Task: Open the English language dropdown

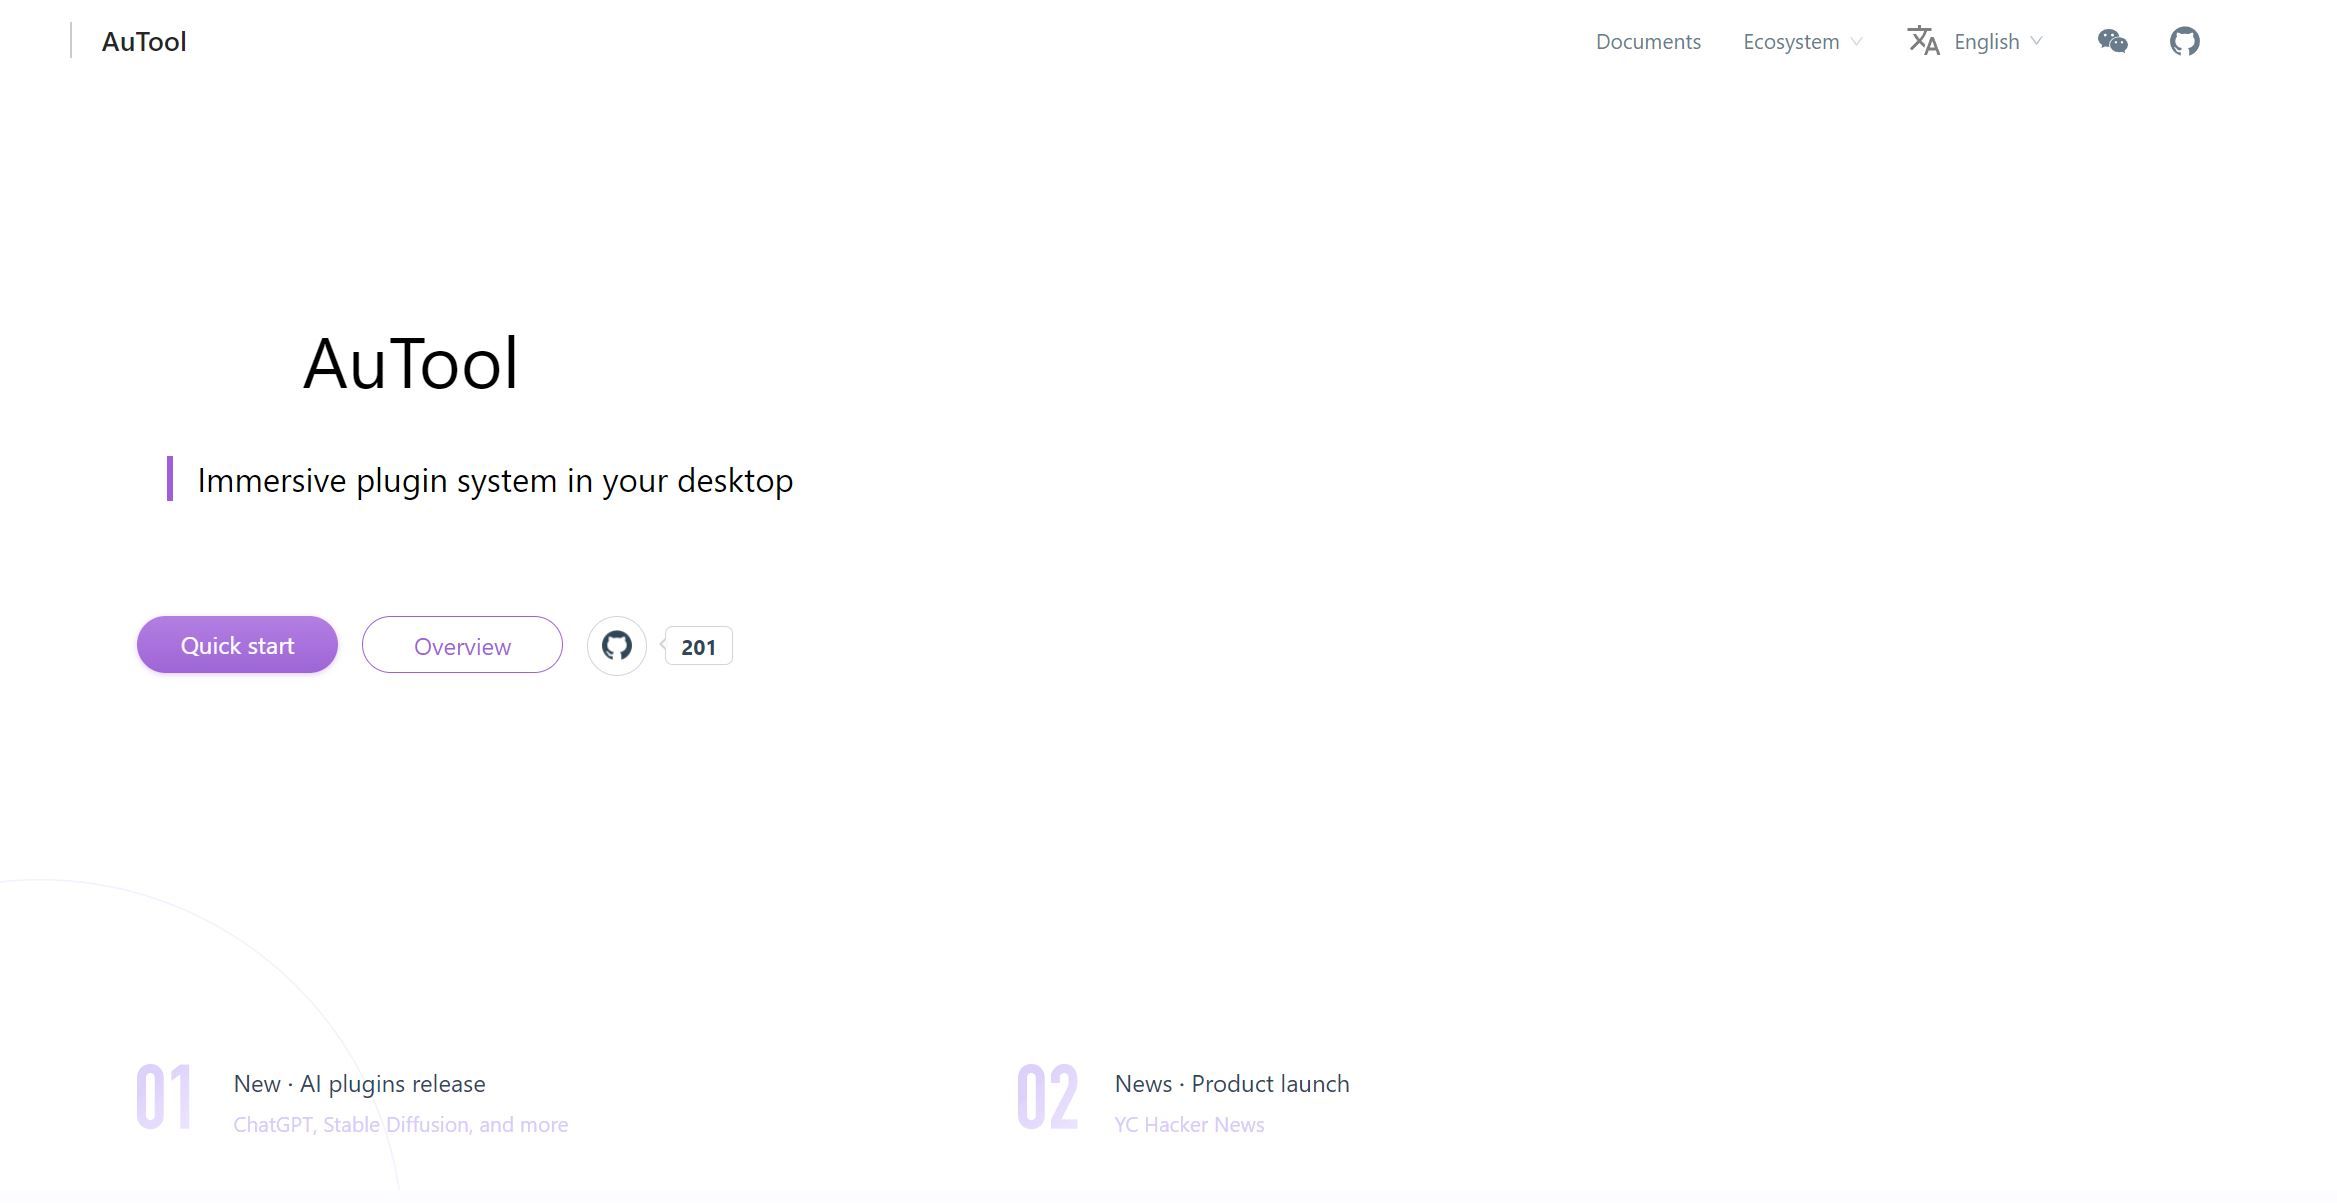Action: click(x=1986, y=42)
